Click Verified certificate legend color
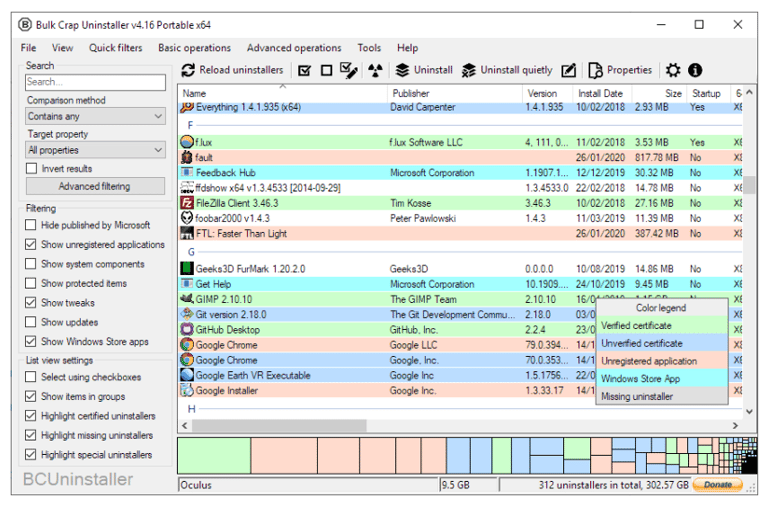 662,325
